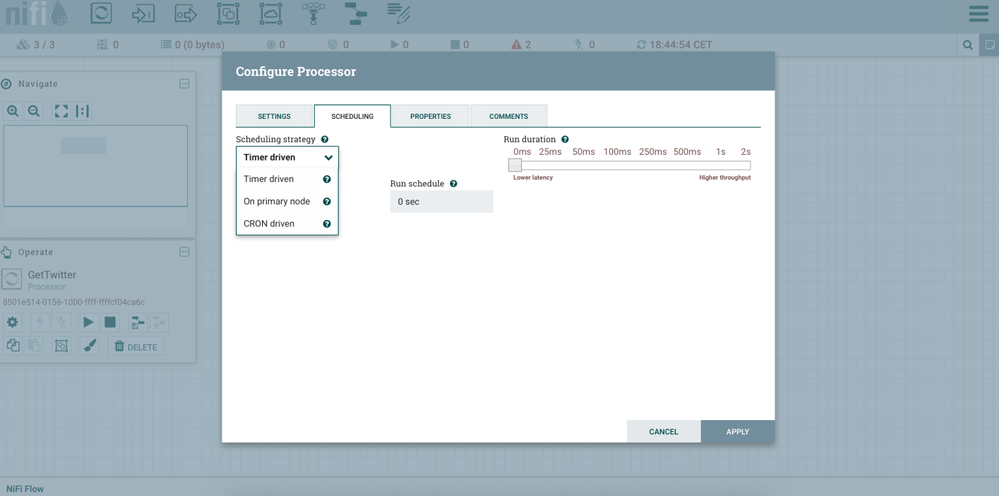Collapse the Navigate panel
Screen dimensions: 999x496
click(184, 84)
